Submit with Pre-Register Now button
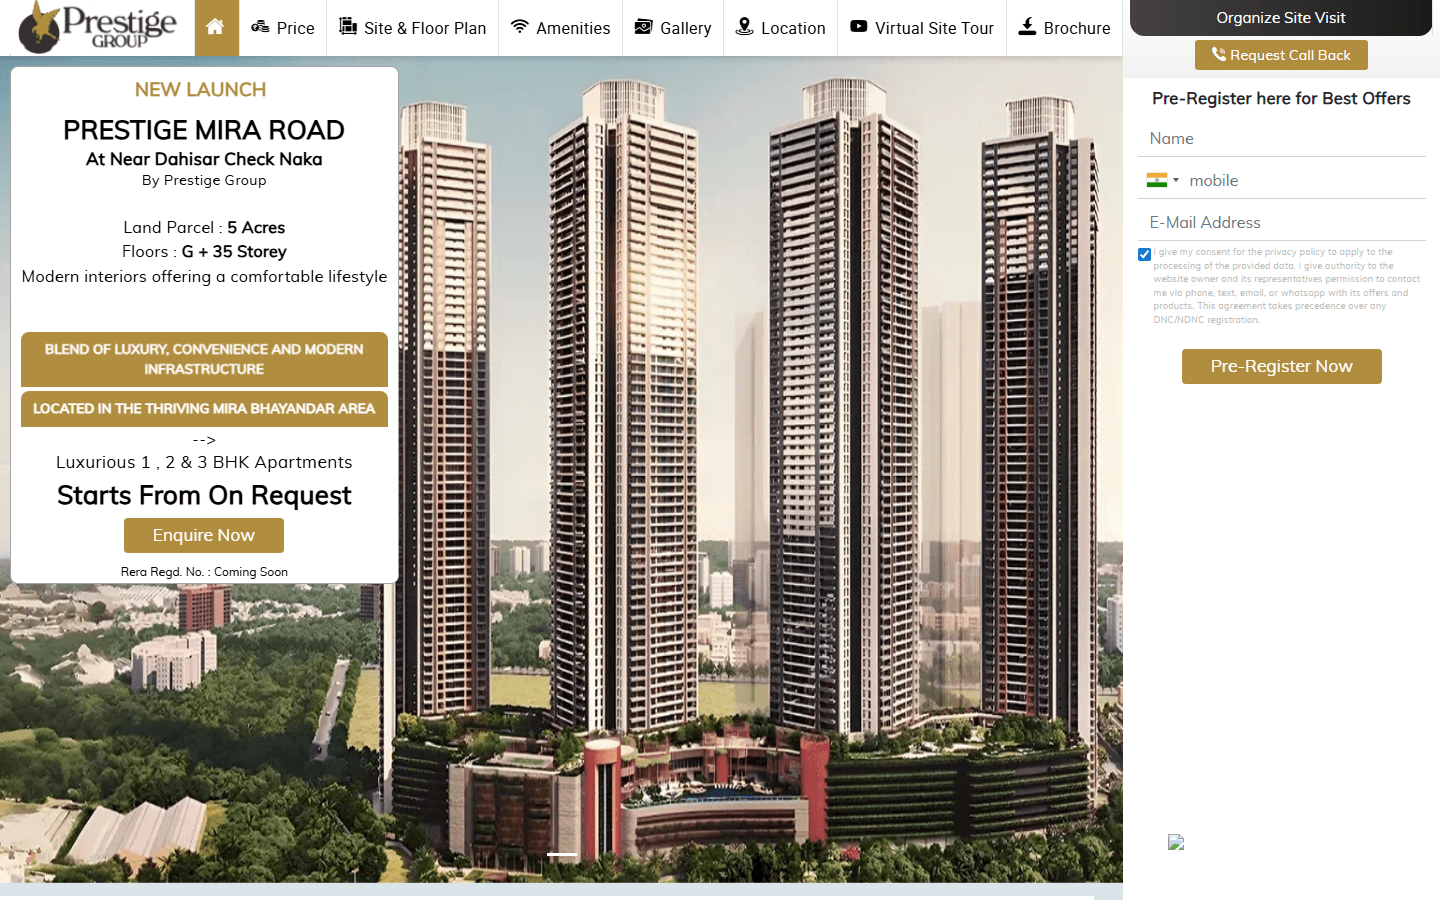 (1282, 366)
